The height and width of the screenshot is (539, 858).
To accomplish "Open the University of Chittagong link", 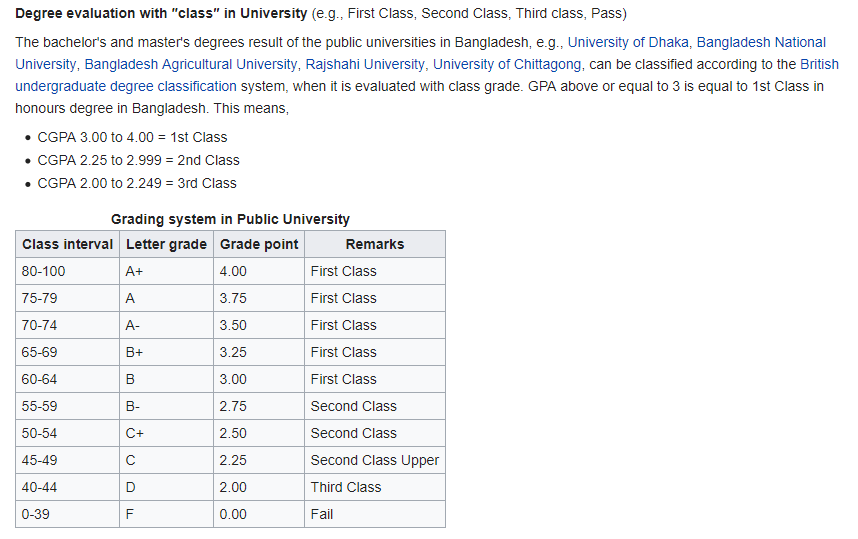I will tap(507, 64).
